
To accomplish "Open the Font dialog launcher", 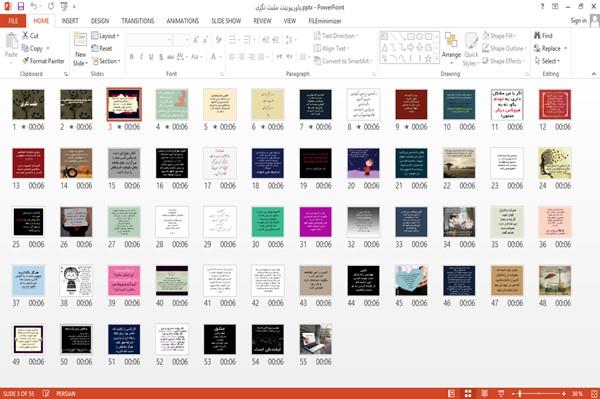I will pos(222,74).
